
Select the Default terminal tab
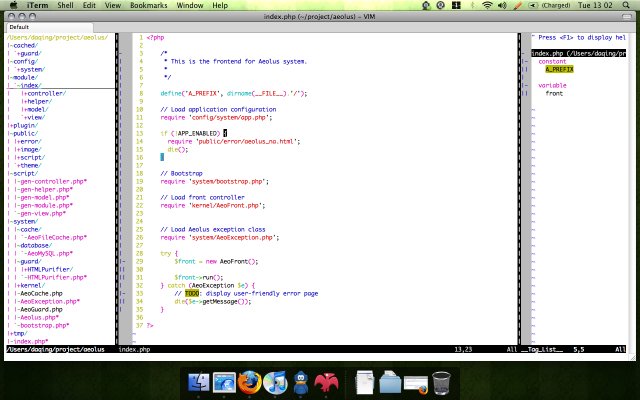17,27
